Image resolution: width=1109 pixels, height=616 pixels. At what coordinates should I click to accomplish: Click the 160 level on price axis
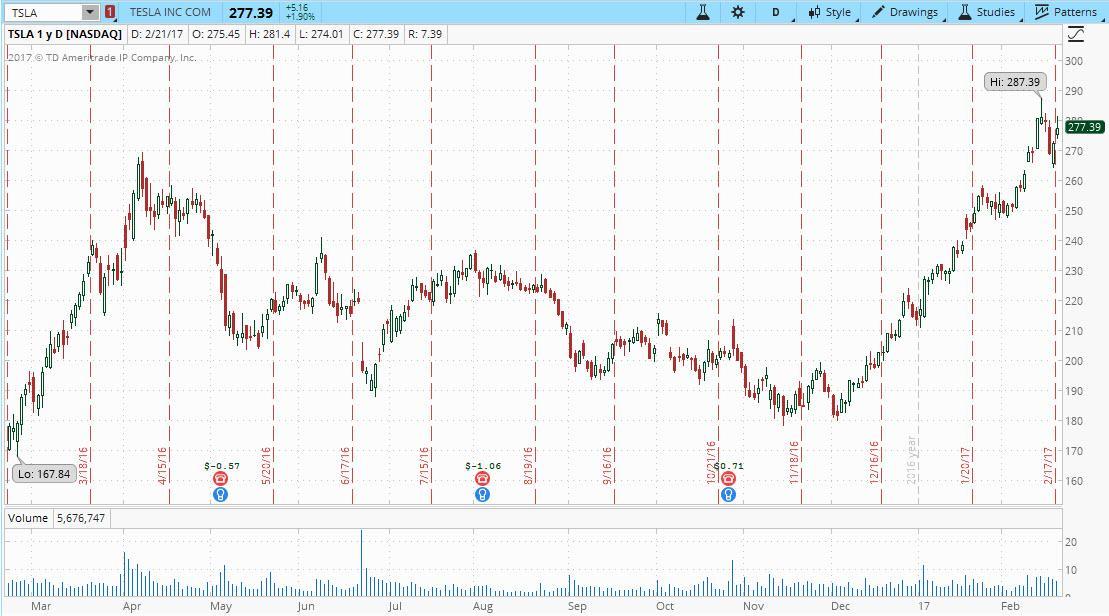1074,481
